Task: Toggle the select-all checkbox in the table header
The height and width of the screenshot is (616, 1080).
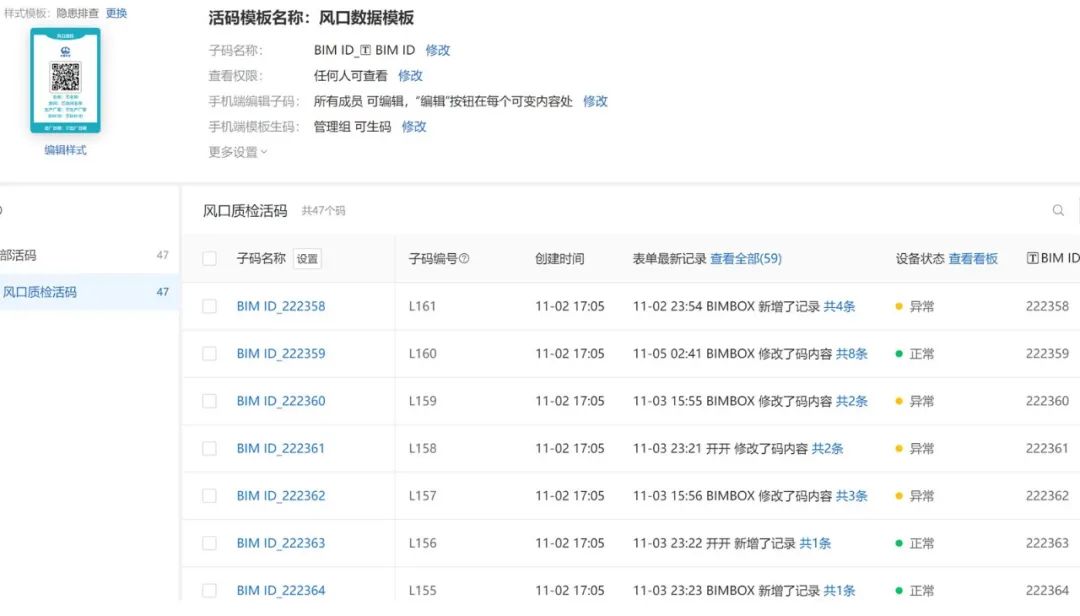Action: [209, 258]
